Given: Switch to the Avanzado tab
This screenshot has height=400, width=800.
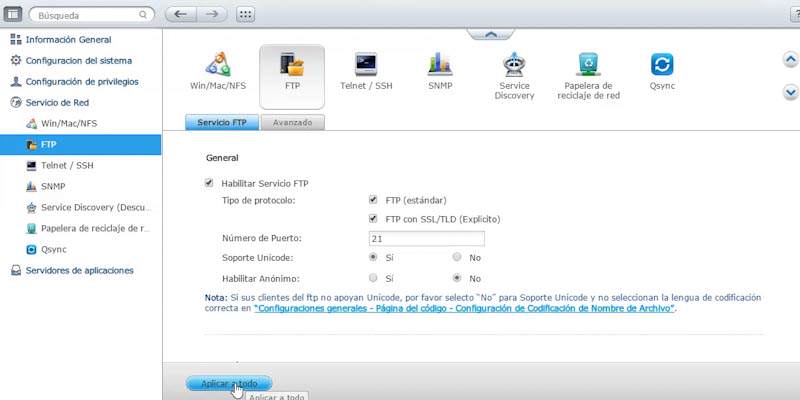Looking at the screenshot, I should pos(292,122).
